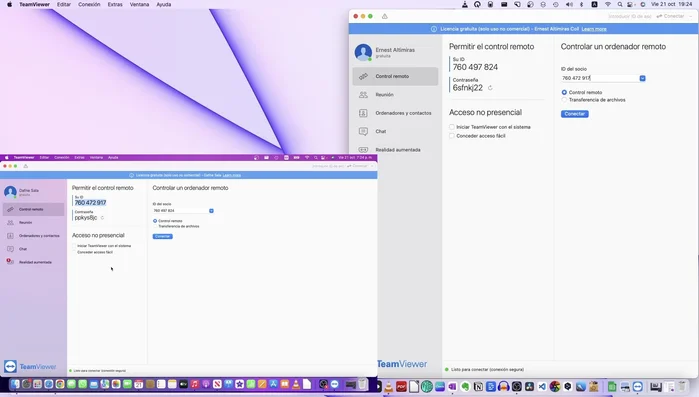Image resolution: width=699 pixels, height=397 pixels.
Task: Open the Apple menu
Action: pos(9,4)
